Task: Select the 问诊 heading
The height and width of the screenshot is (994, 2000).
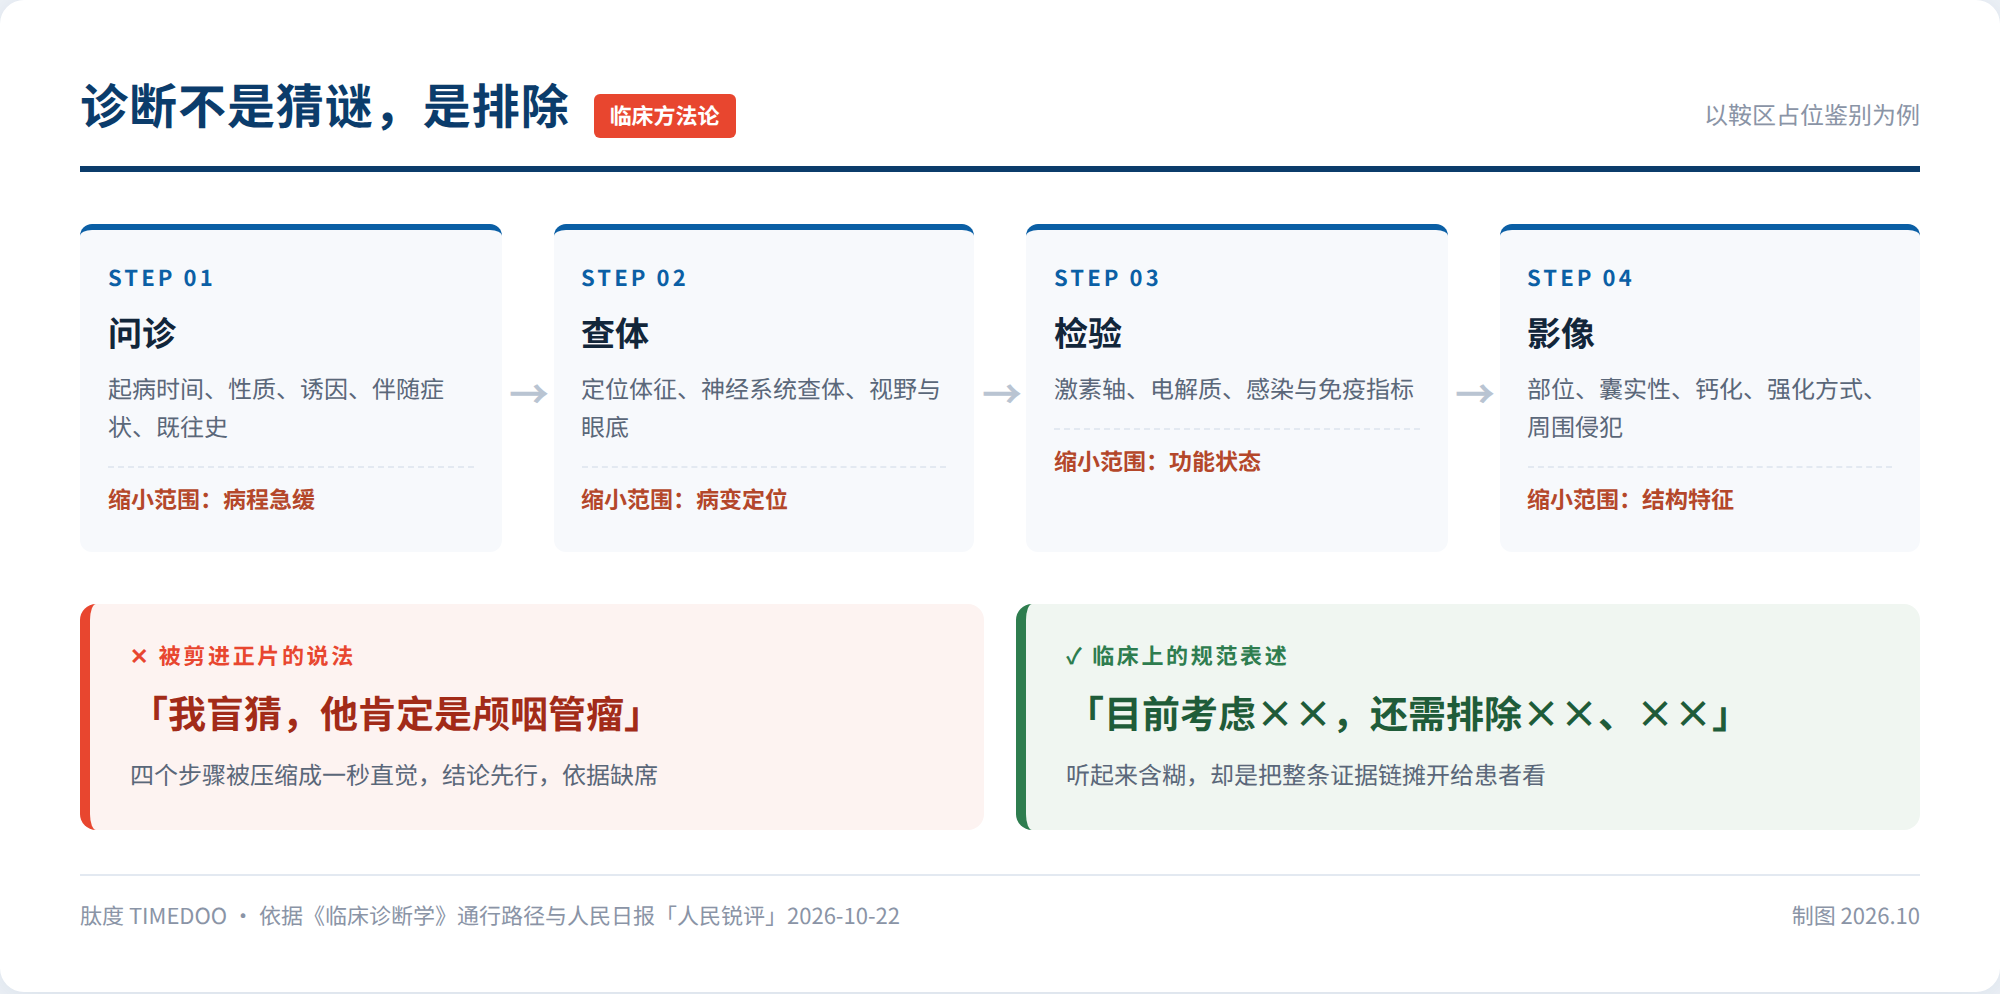Action: [142, 333]
